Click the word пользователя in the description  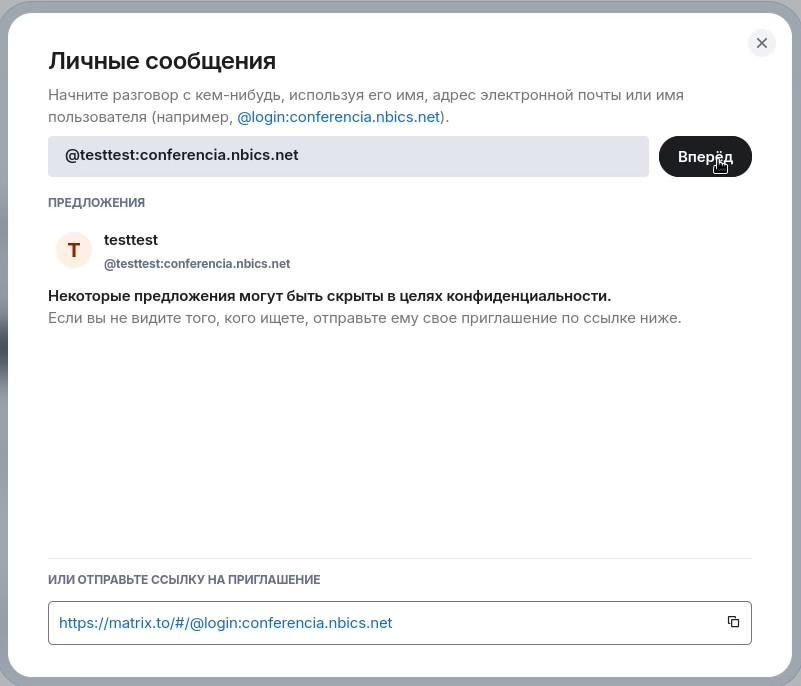tap(98, 117)
